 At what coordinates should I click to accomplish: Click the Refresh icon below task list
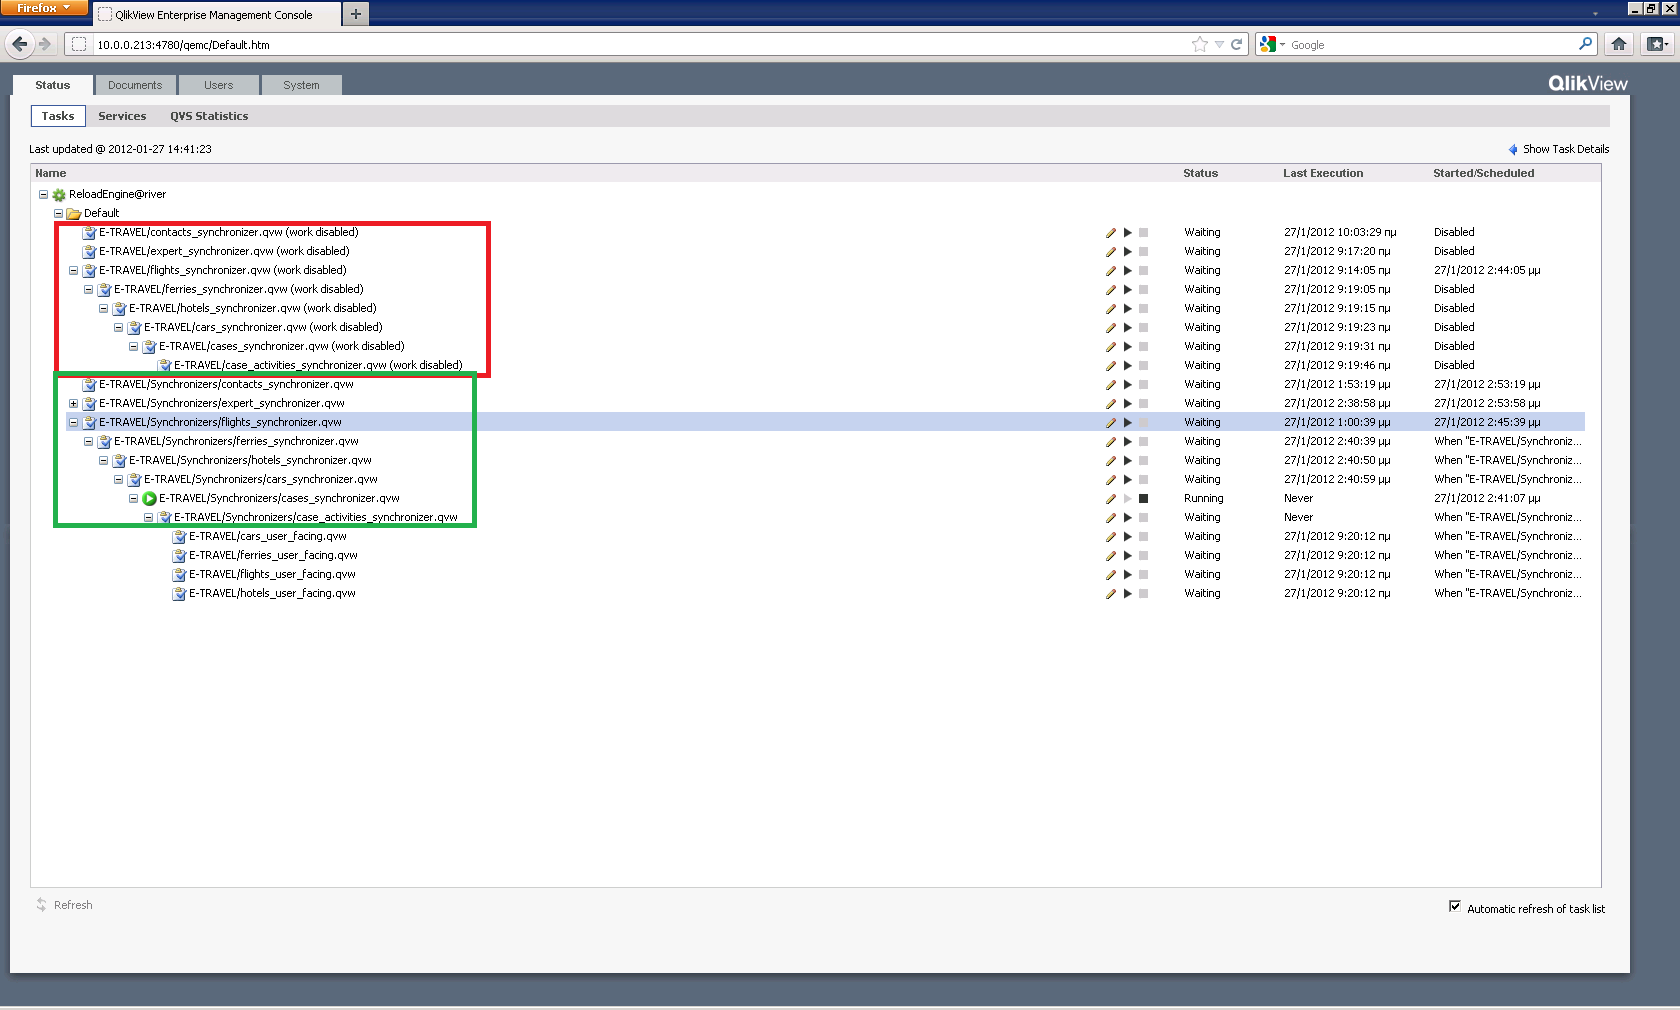(41, 905)
